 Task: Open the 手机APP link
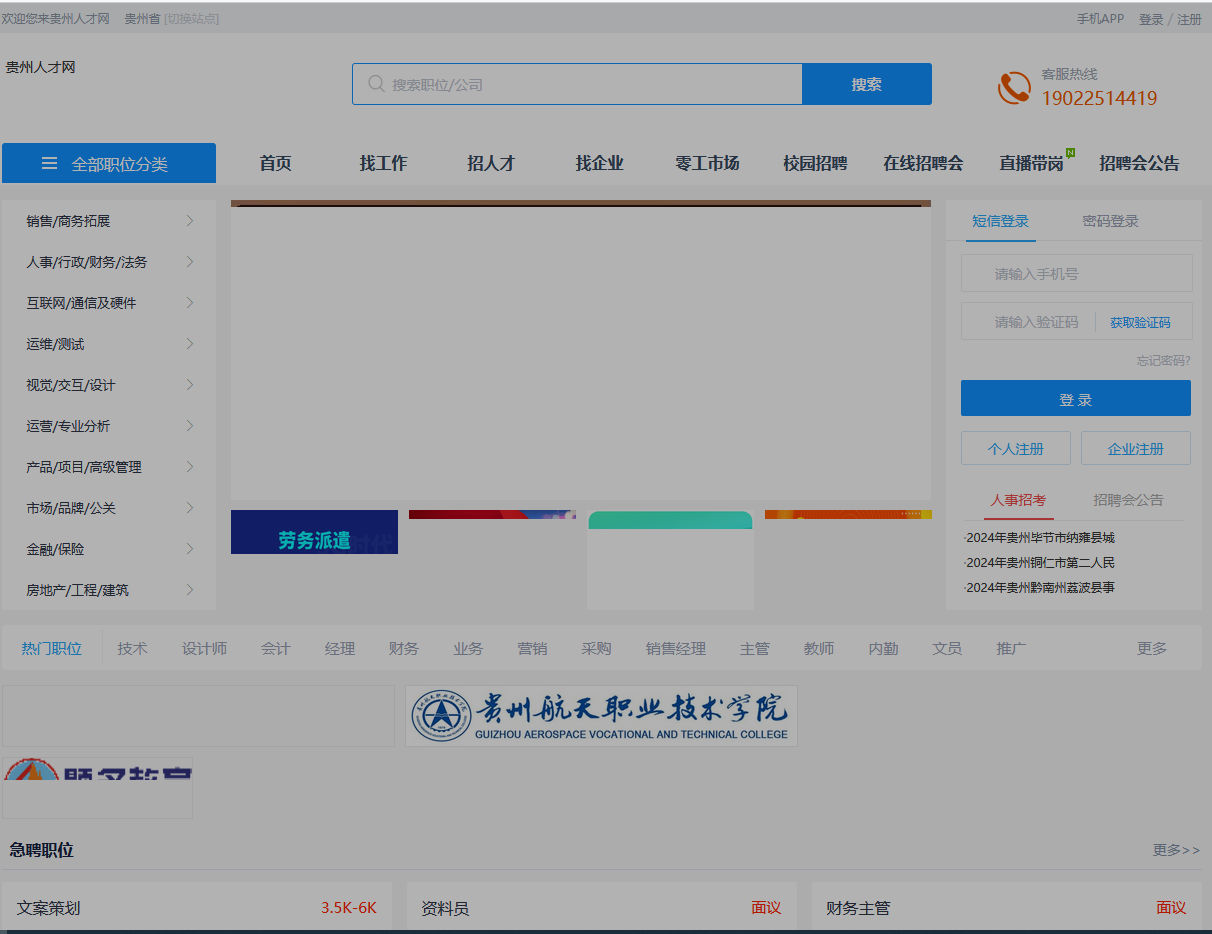(1100, 18)
